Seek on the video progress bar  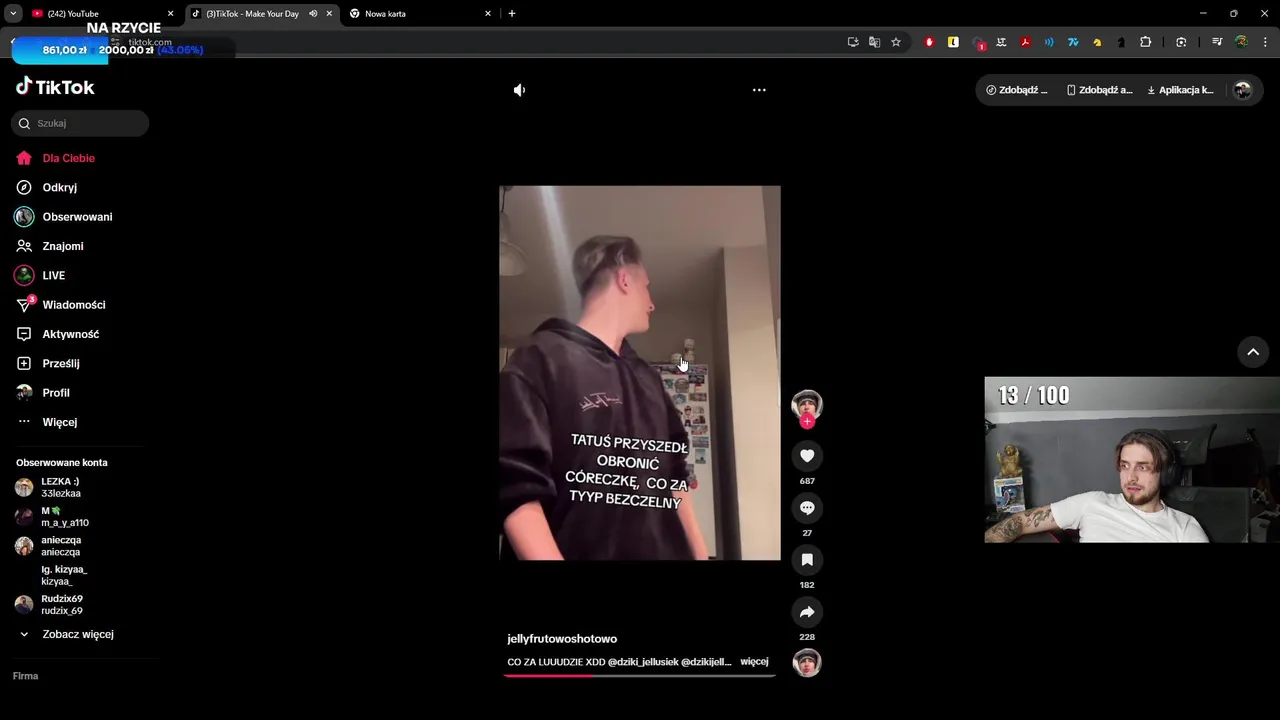point(640,676)
